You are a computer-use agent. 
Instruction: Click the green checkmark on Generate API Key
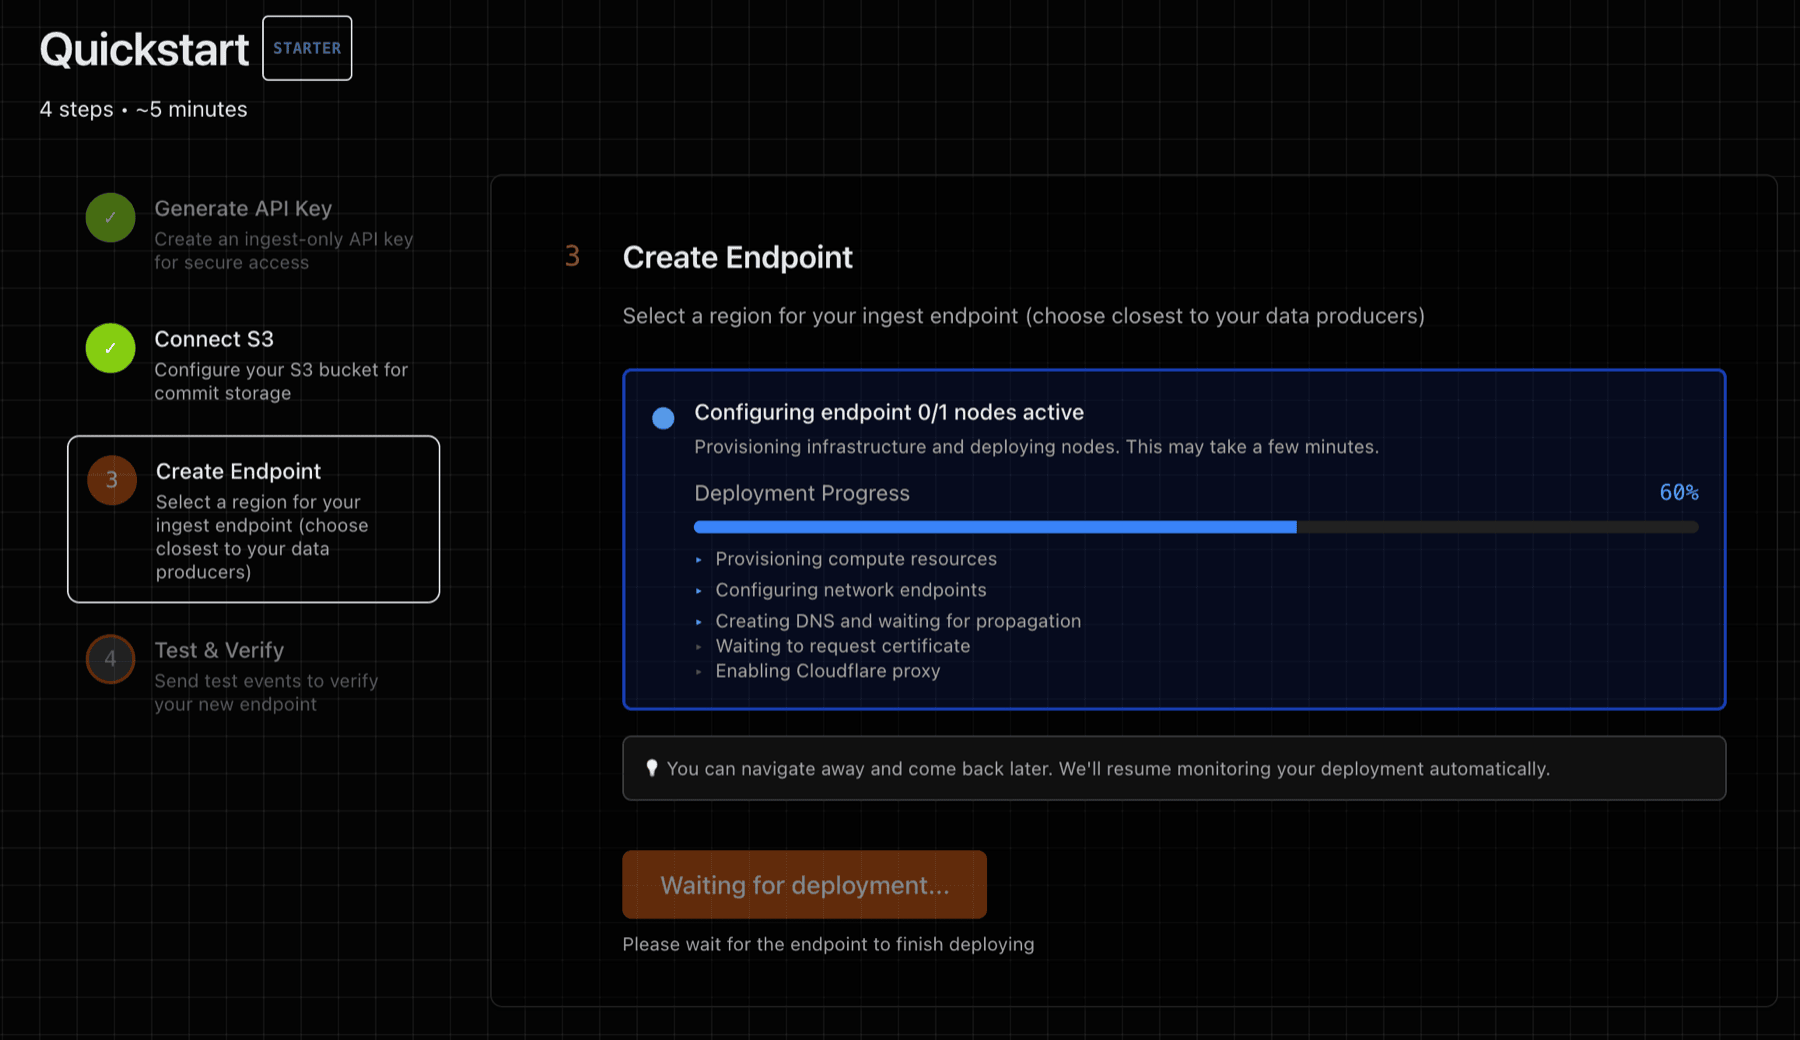coord(110,217)
